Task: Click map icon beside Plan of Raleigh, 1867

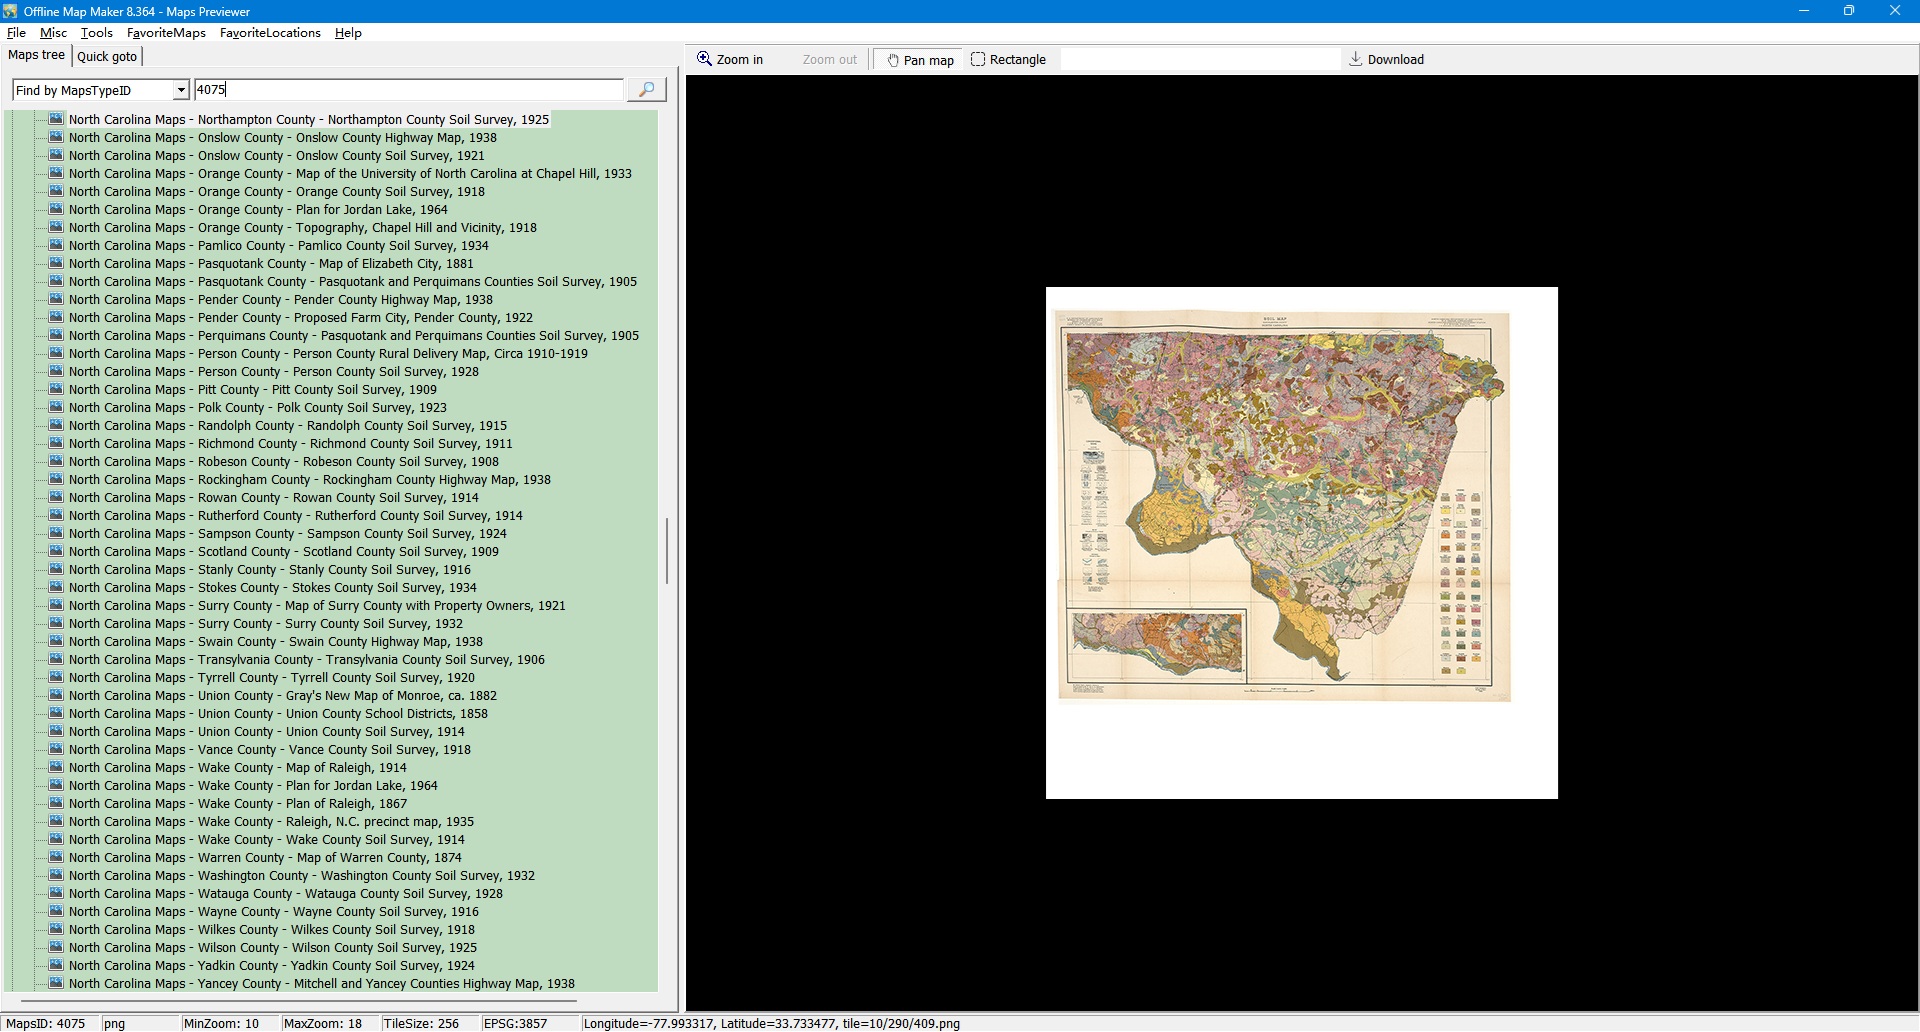Action: [56, 803]
